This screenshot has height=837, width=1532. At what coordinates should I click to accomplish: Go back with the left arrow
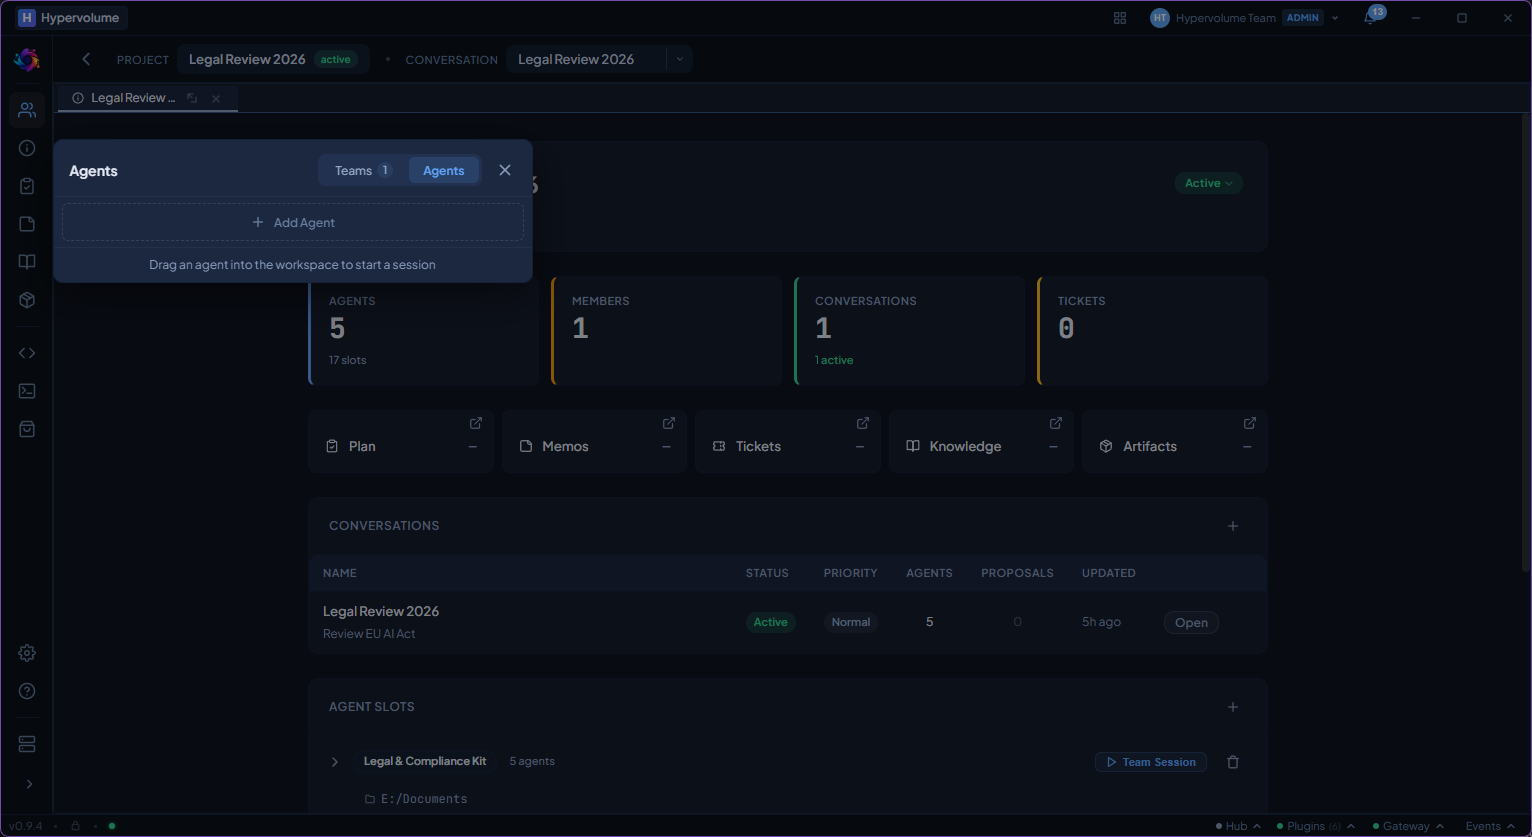tap(86, 60)
